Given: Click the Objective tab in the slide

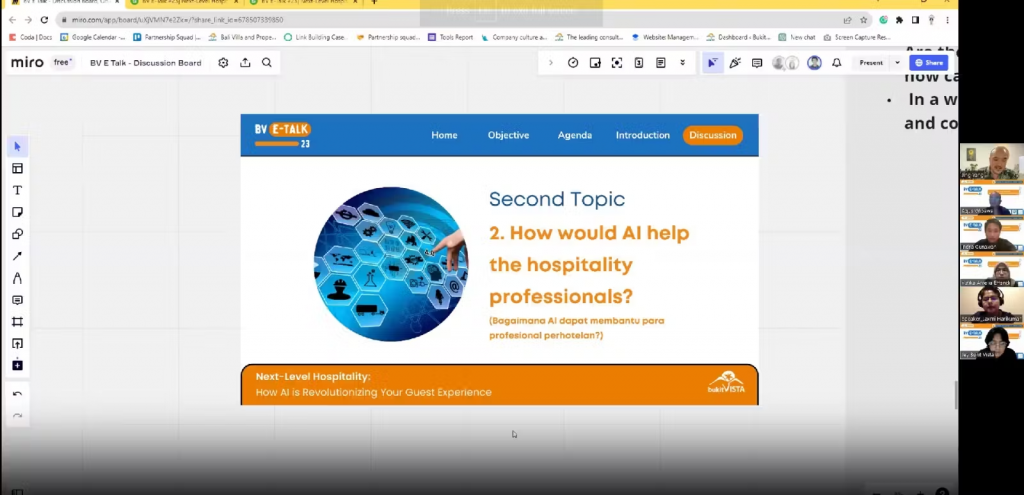Looking at the screenshot, I should [508, 135].
